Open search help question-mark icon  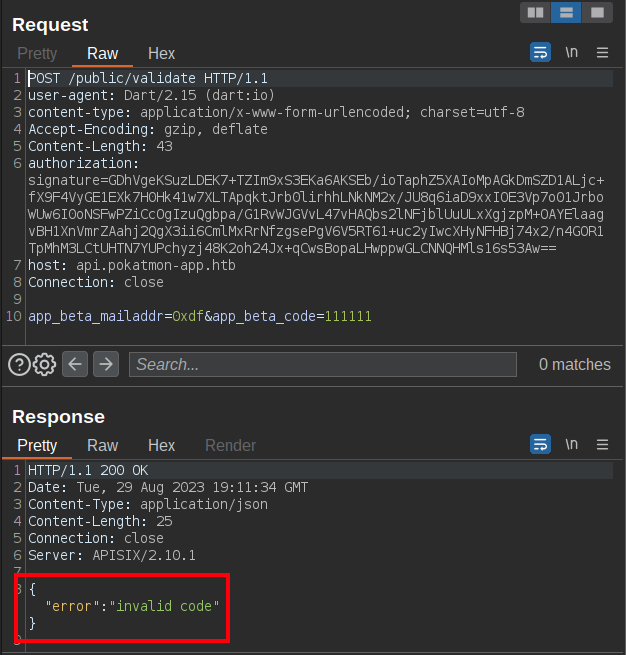(19, 364)
